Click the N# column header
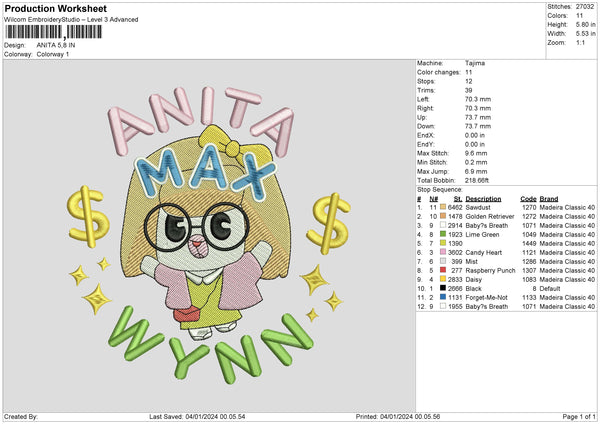Image resolution: width=600 pixels, height=424 pixels. (x=434, y=199)
